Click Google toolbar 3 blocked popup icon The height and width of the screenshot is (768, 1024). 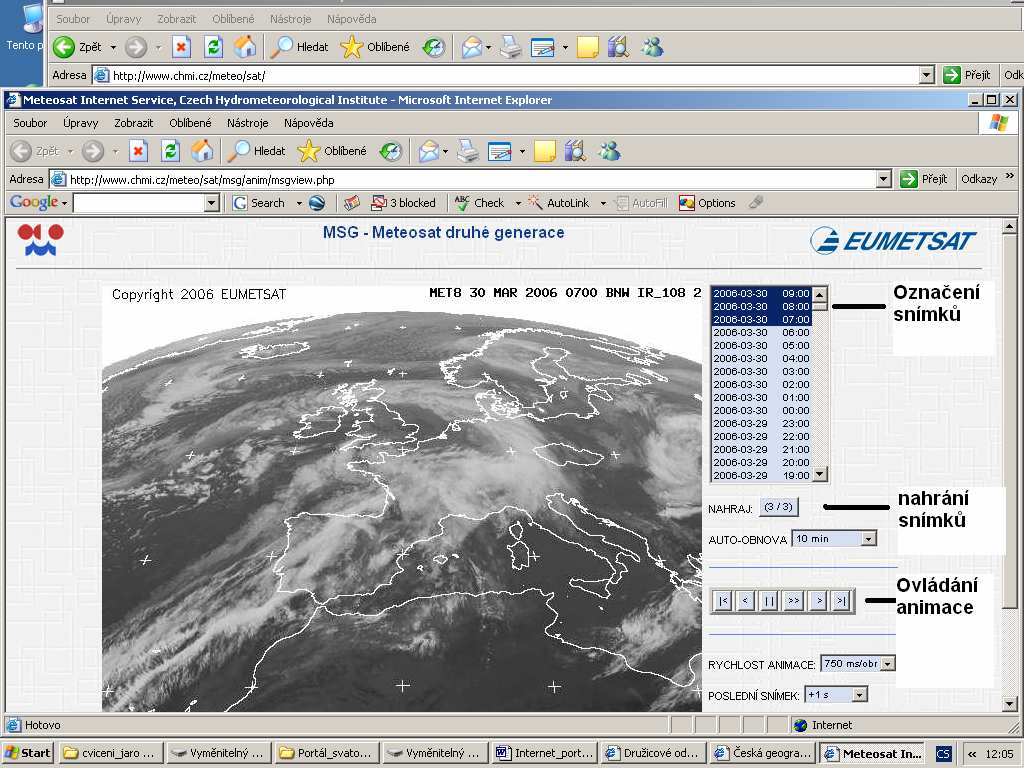pos(403,203)
